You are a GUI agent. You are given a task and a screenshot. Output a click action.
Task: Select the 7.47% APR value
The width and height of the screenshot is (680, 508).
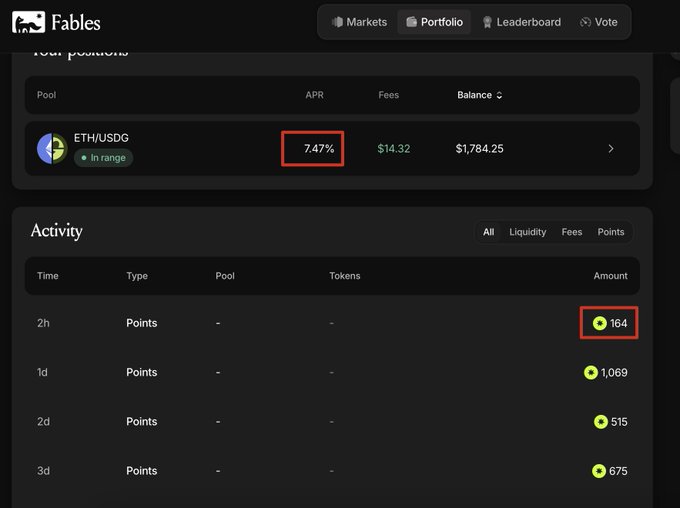coord(319,148)
